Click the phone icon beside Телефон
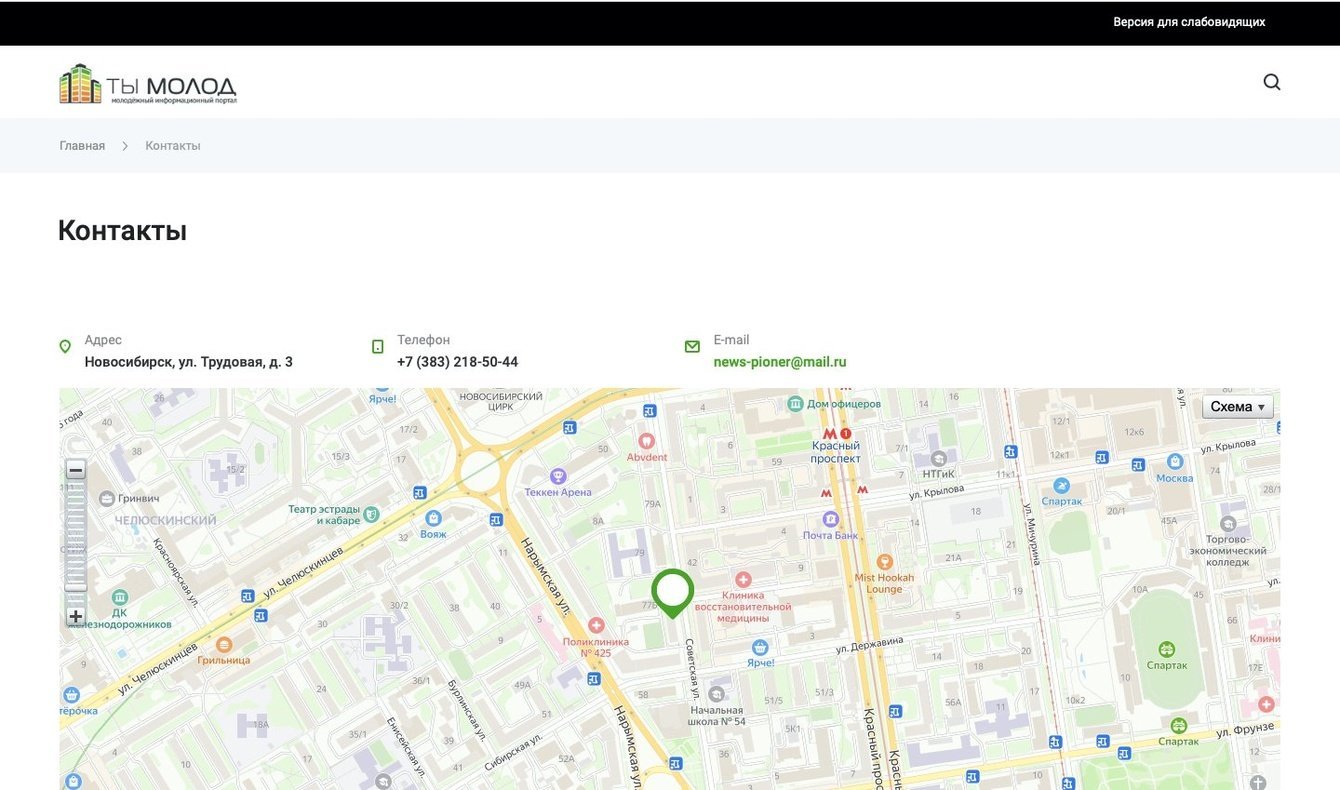 [378, 347]
